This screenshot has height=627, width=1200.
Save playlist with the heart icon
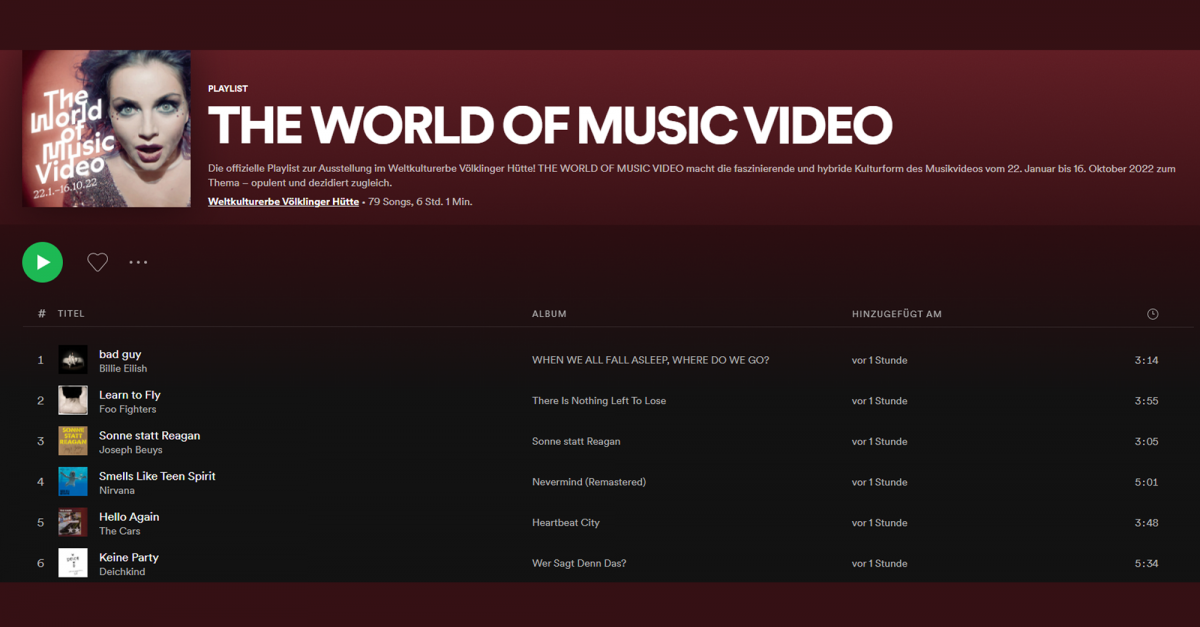[97, 262]
